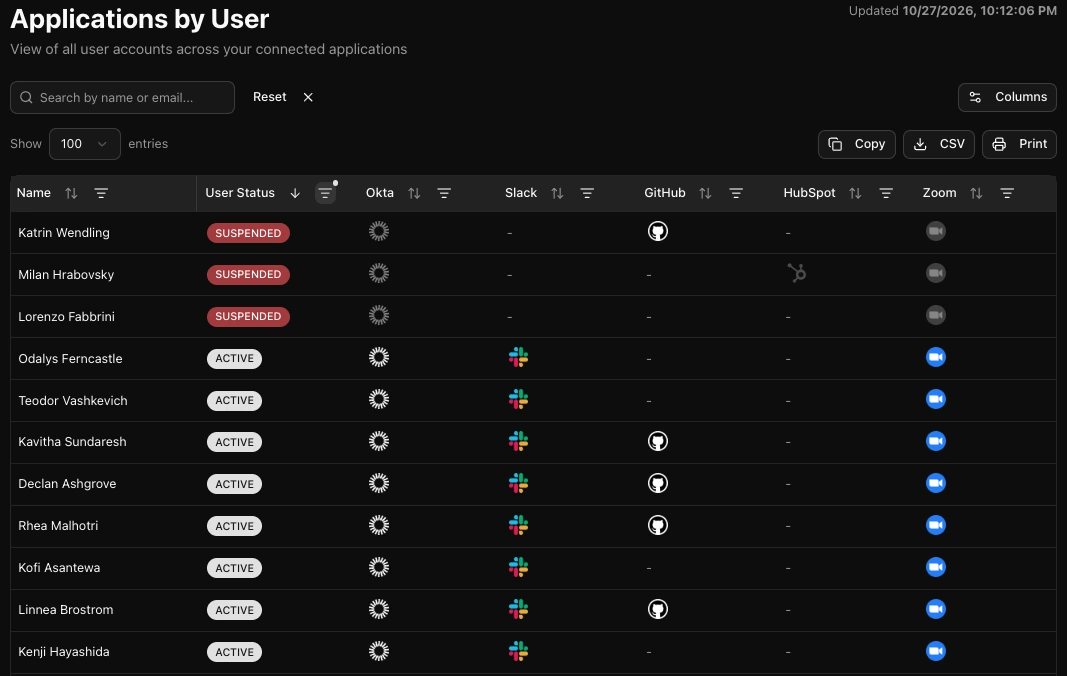Viewport: 1067px width, 676px height.
Task: Click the Zoom icon for Kofi Asantewa
Action: tap(936, 567)
